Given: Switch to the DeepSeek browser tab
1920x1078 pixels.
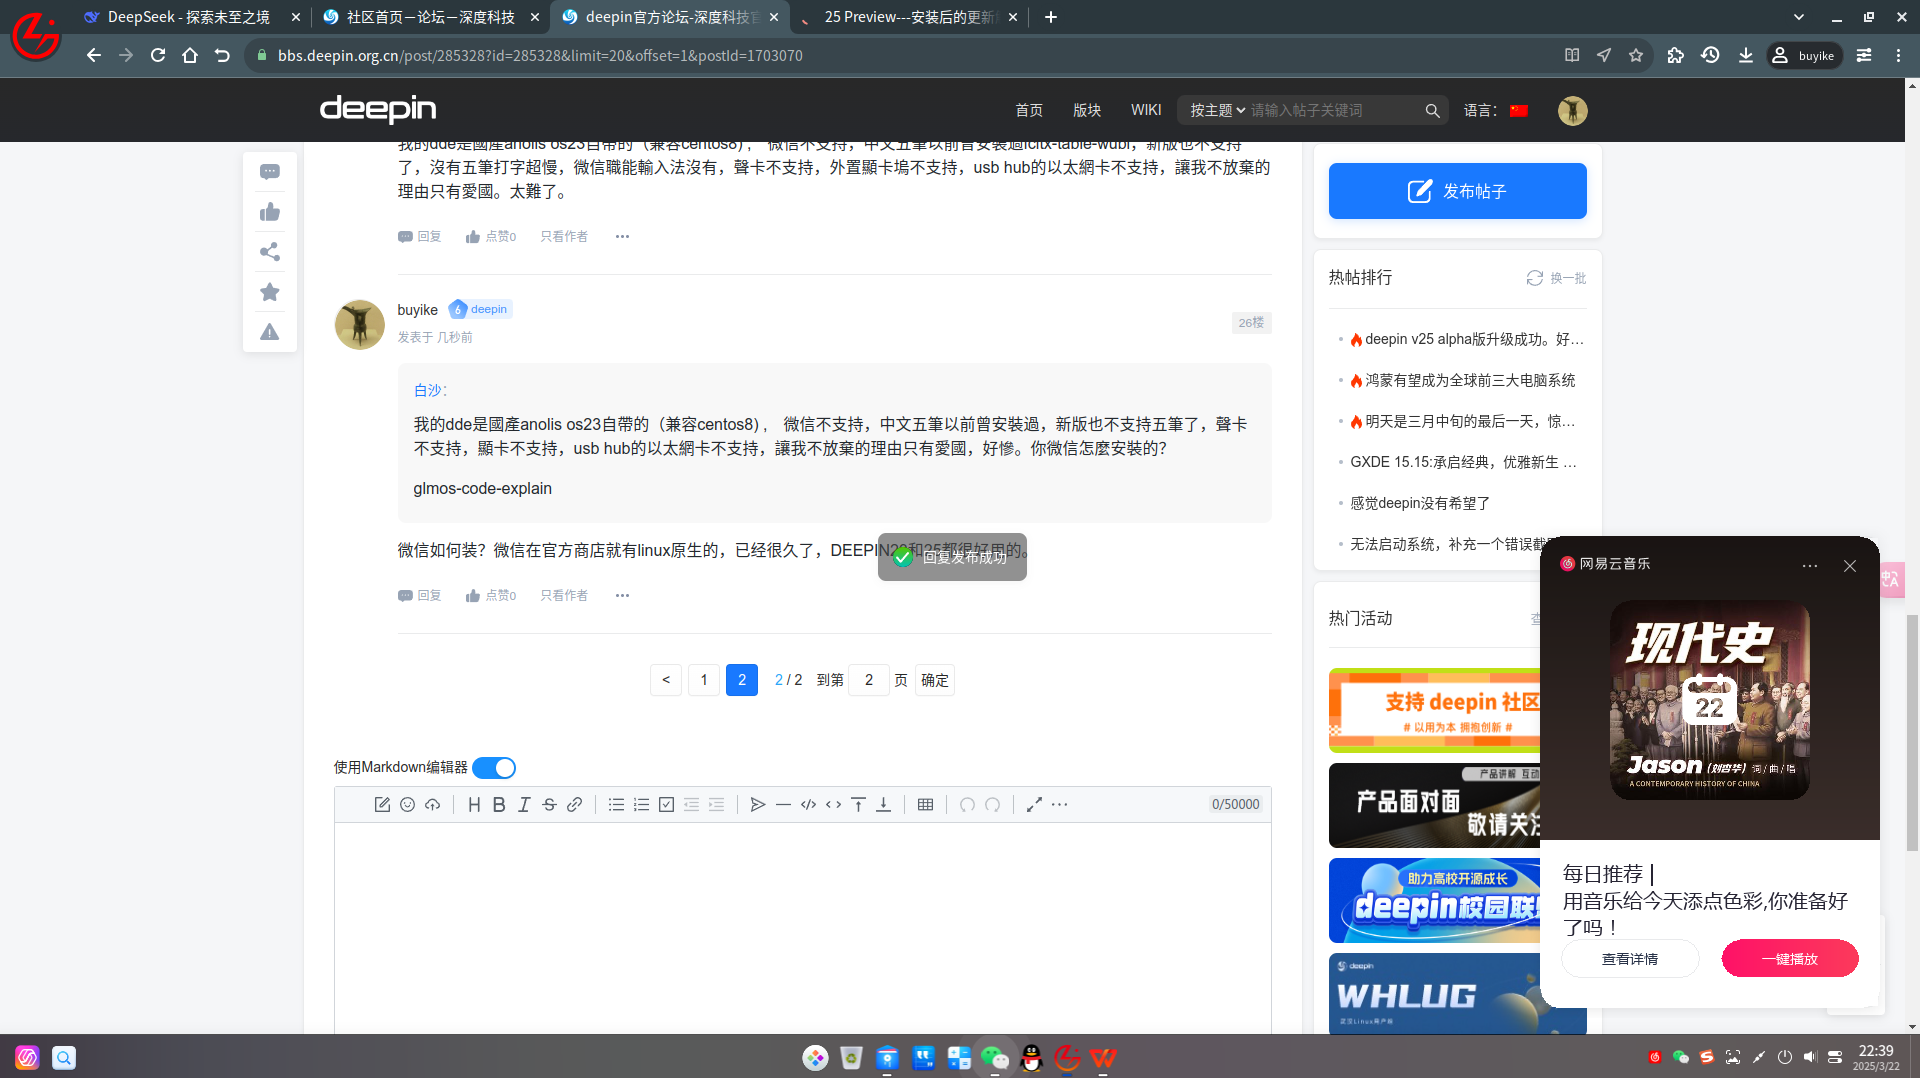Looking at the screenshot, I should click(x=190, y=17).
